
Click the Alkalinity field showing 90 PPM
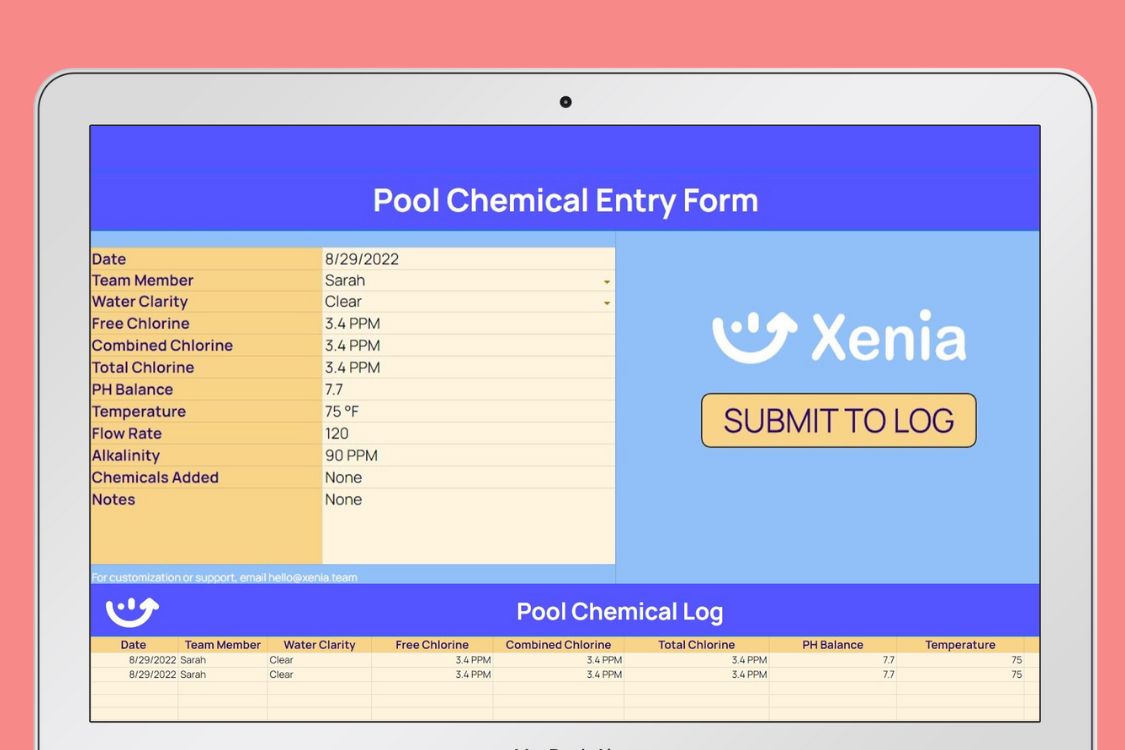[470, 455]
